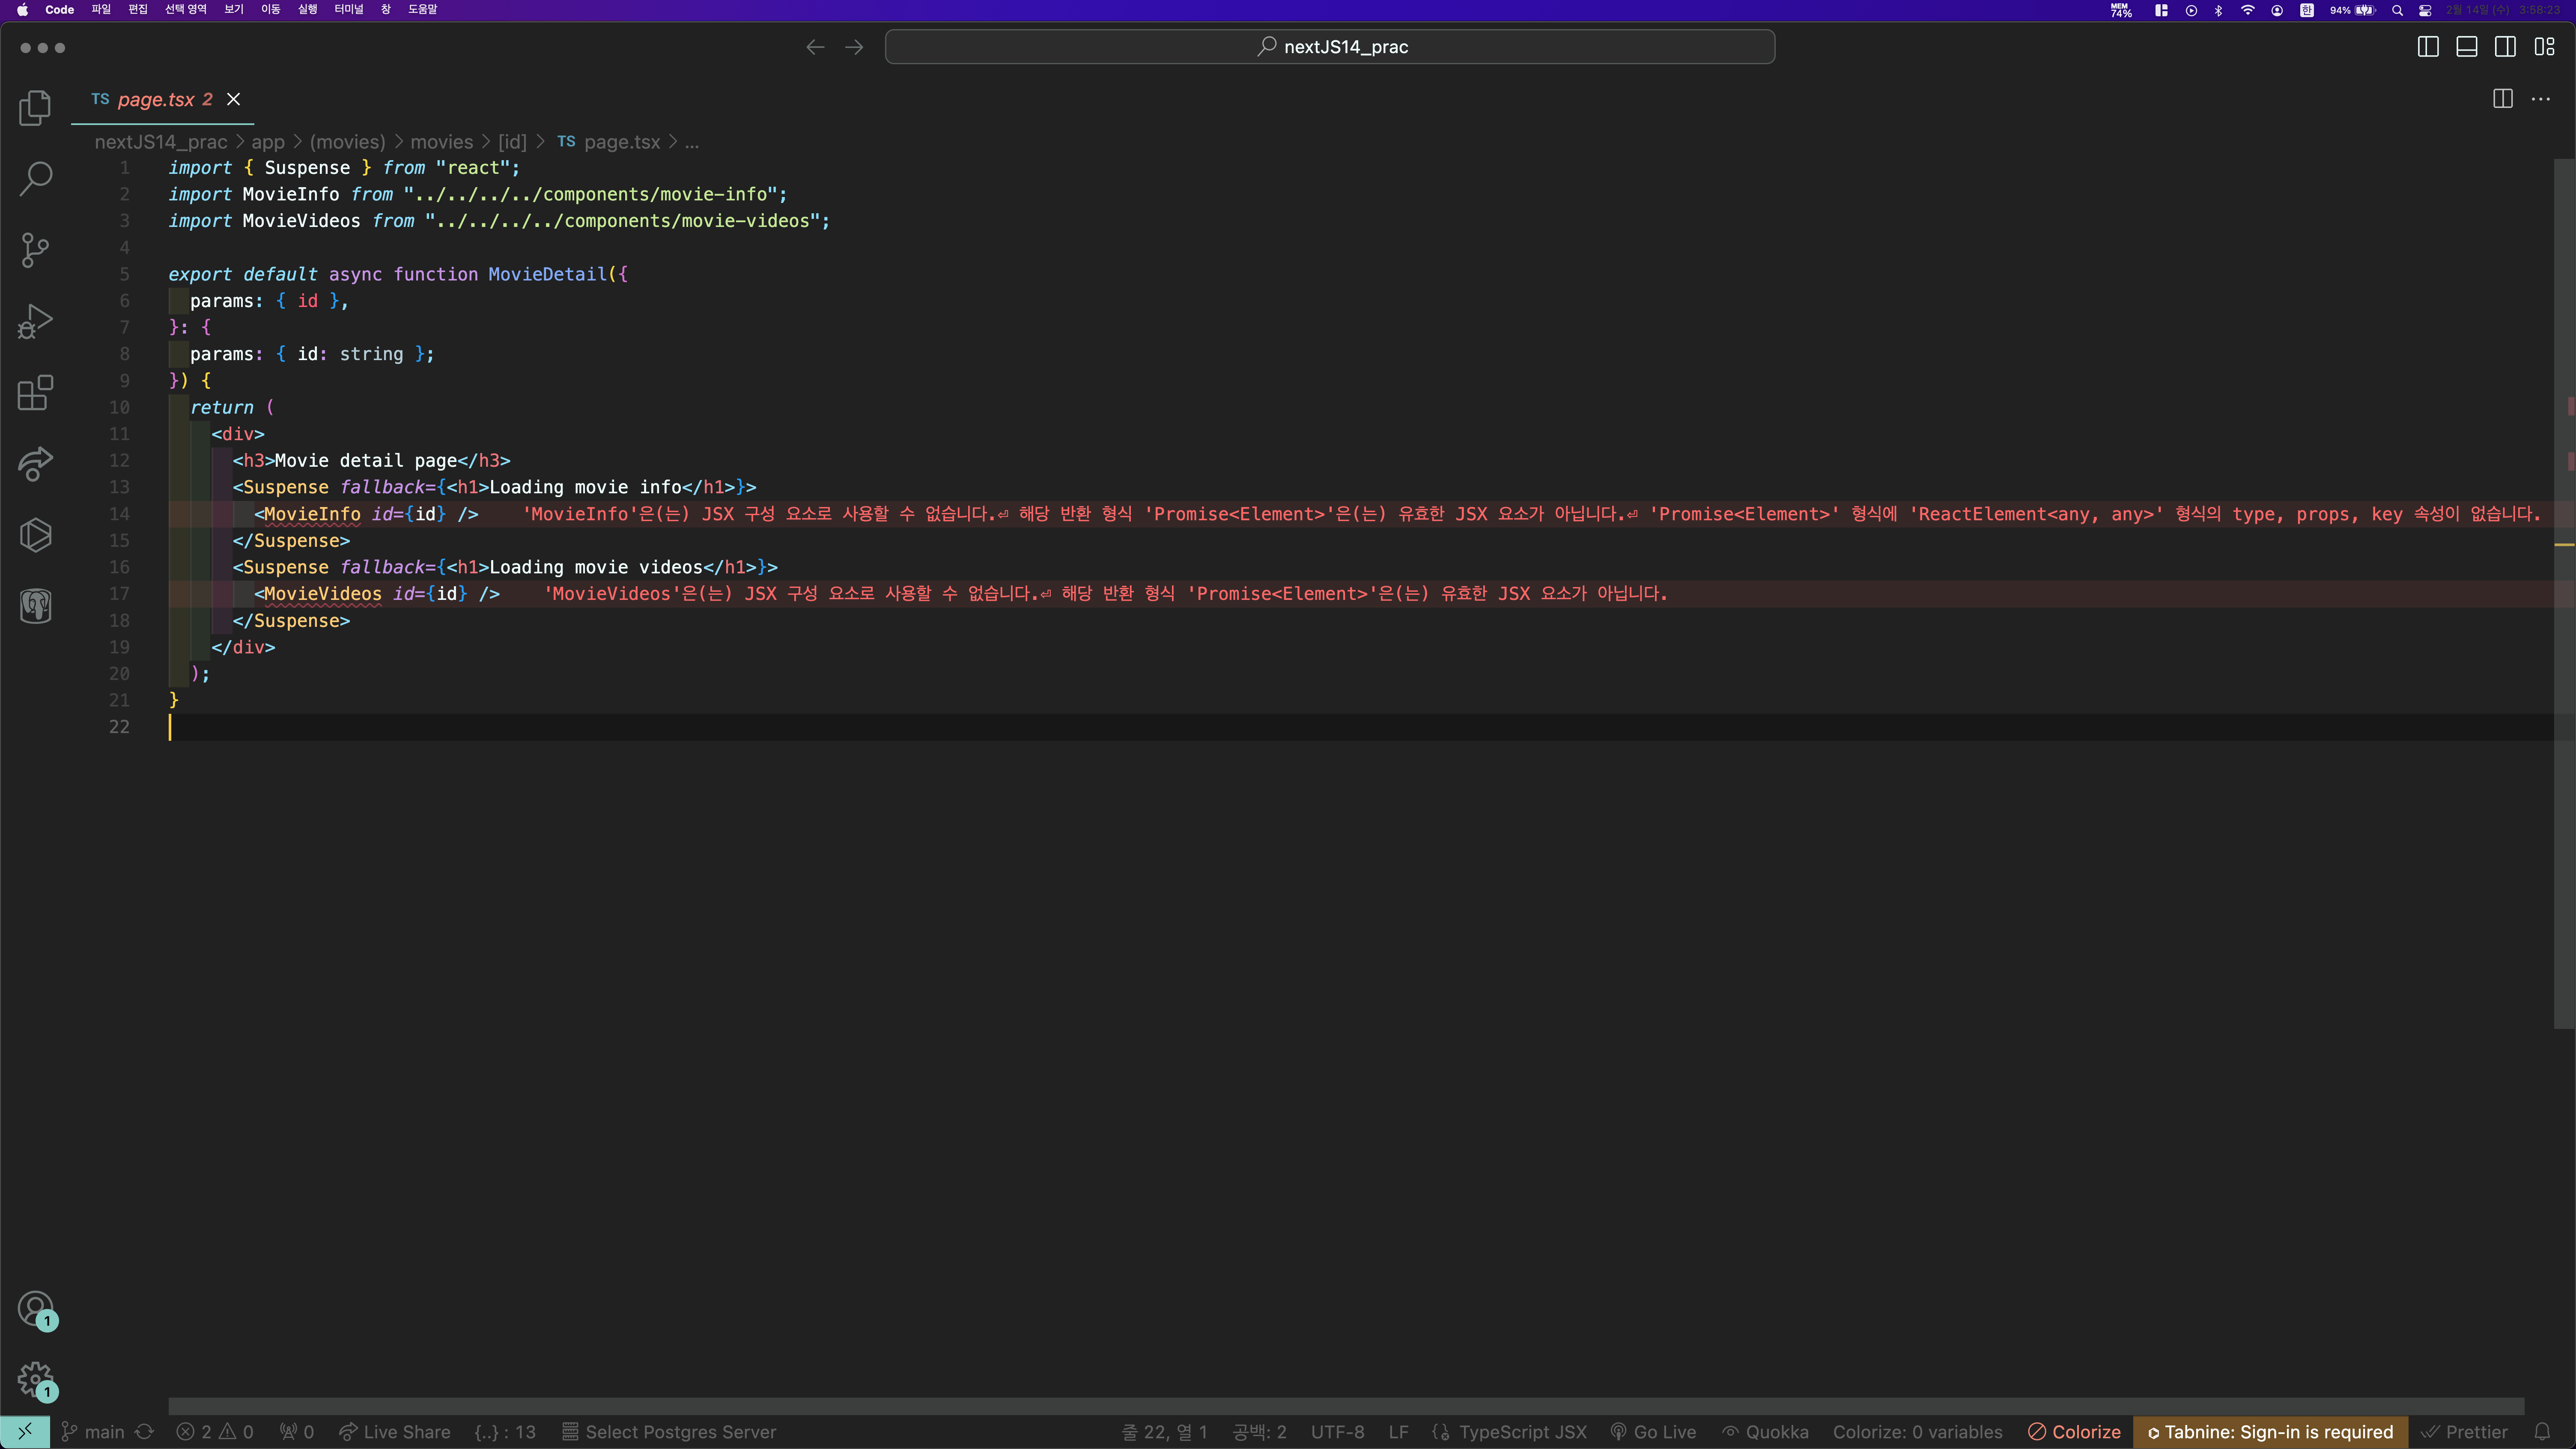Open the Run and Debug view
Image resolution: width=2576 pixels, height=1449 pixels.
(35, 321)
